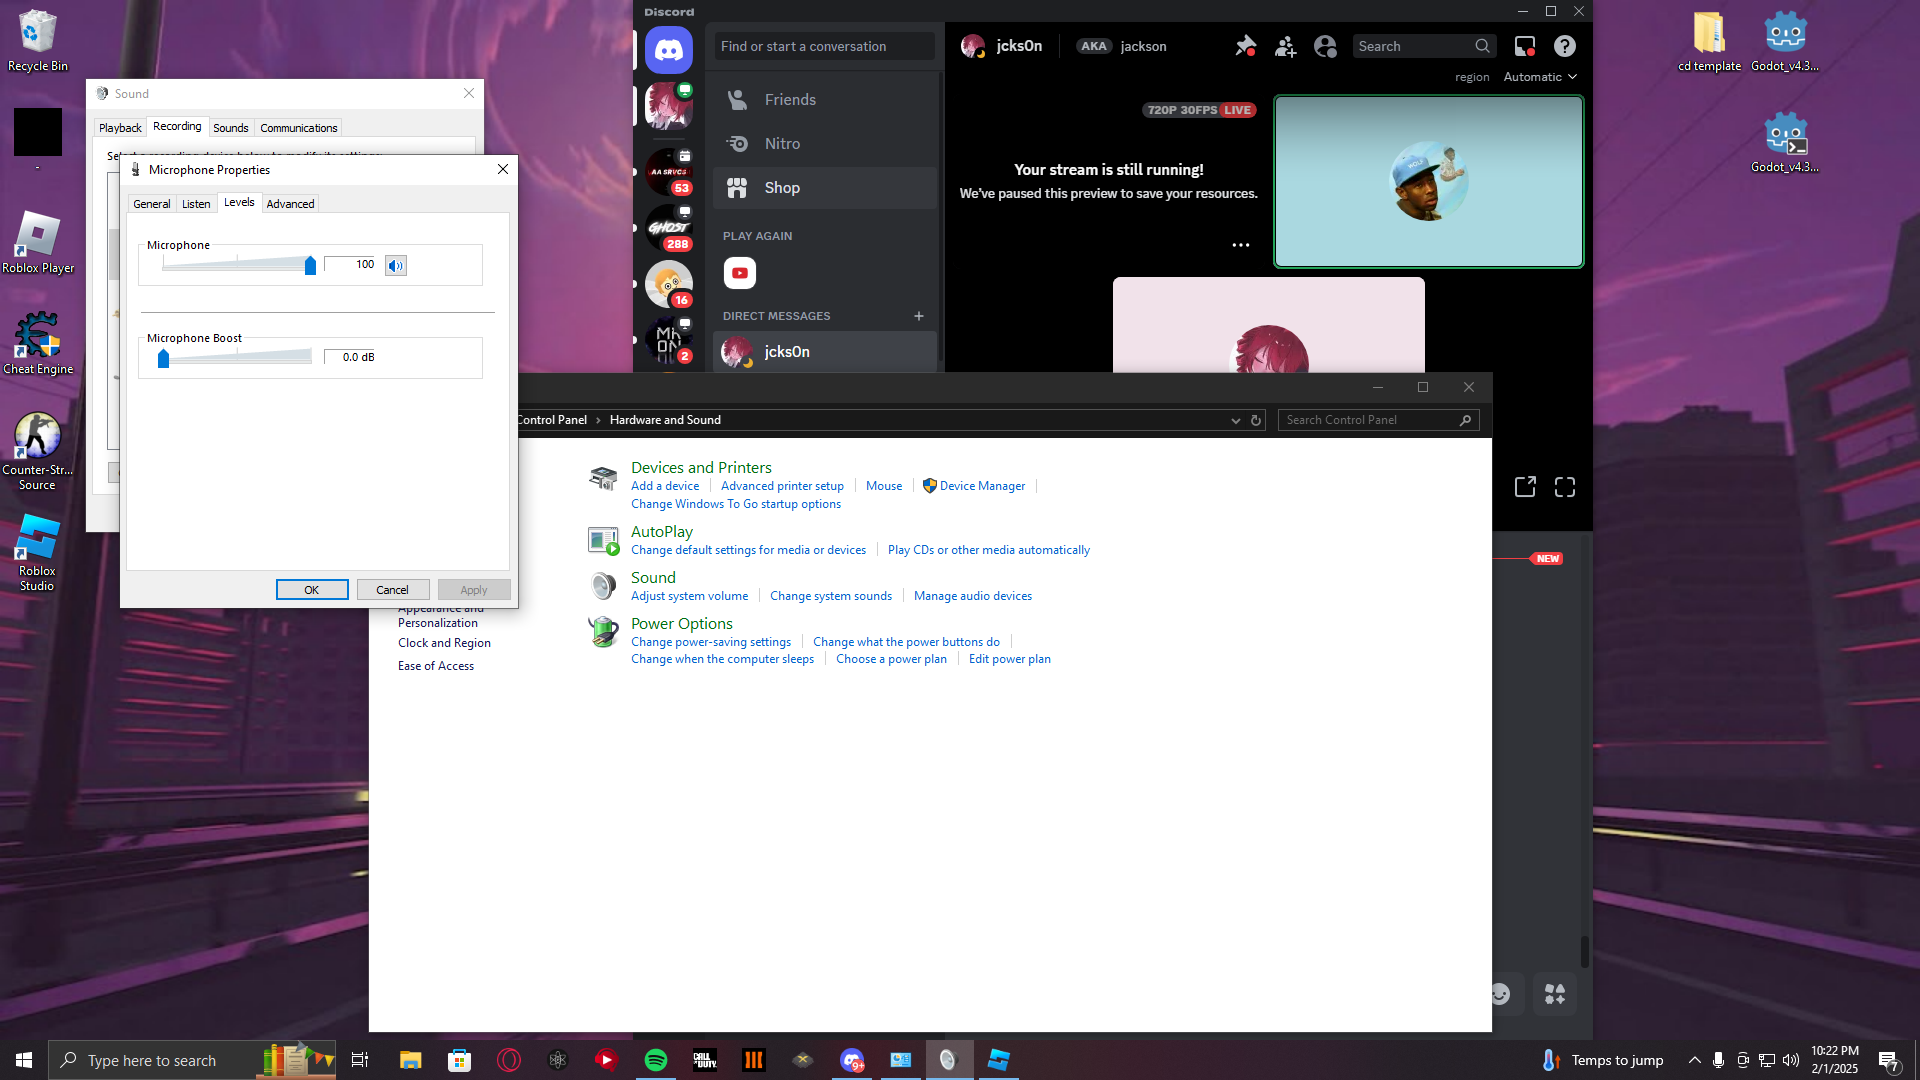Open pinned messages in Discord
The image size is (1920, 1080).
pos(1245,46)
